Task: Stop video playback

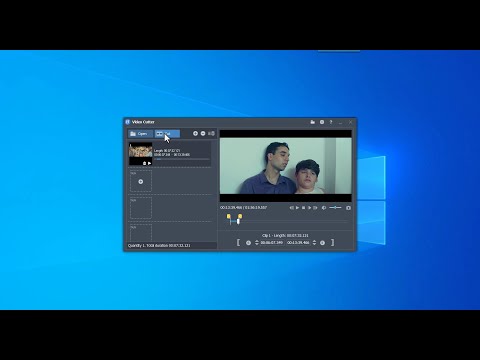Action: [x=303, y=208]
